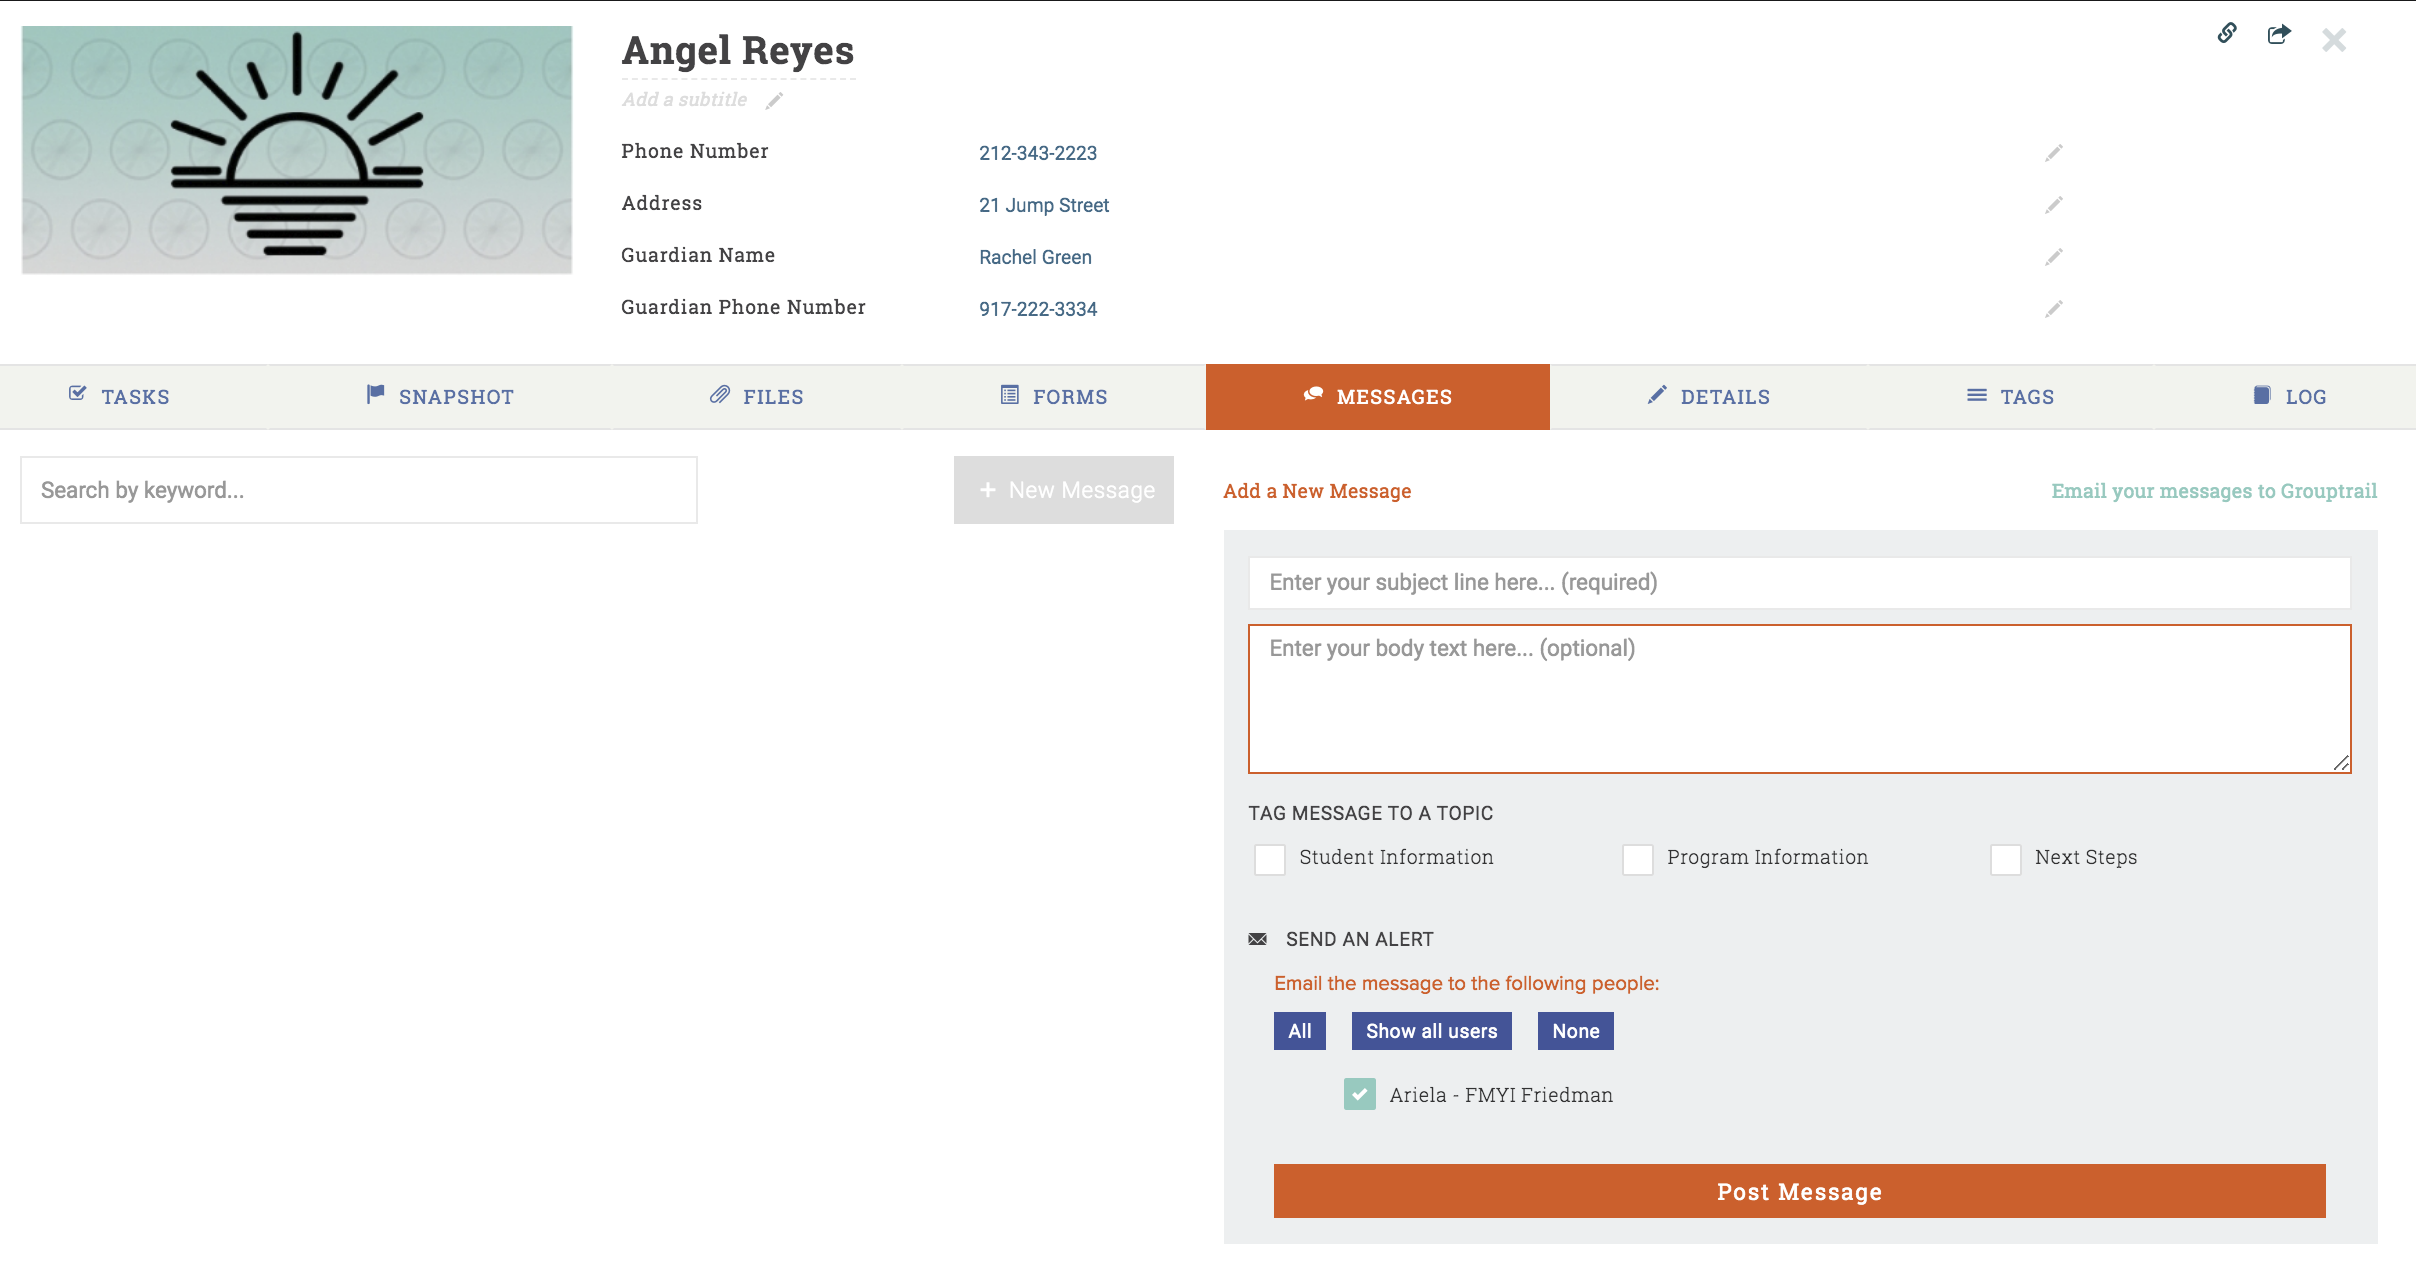The width and height of the screenshot is (2416, 1280).
Task: Tick the Program Information checkbox
Action: 1637,859
